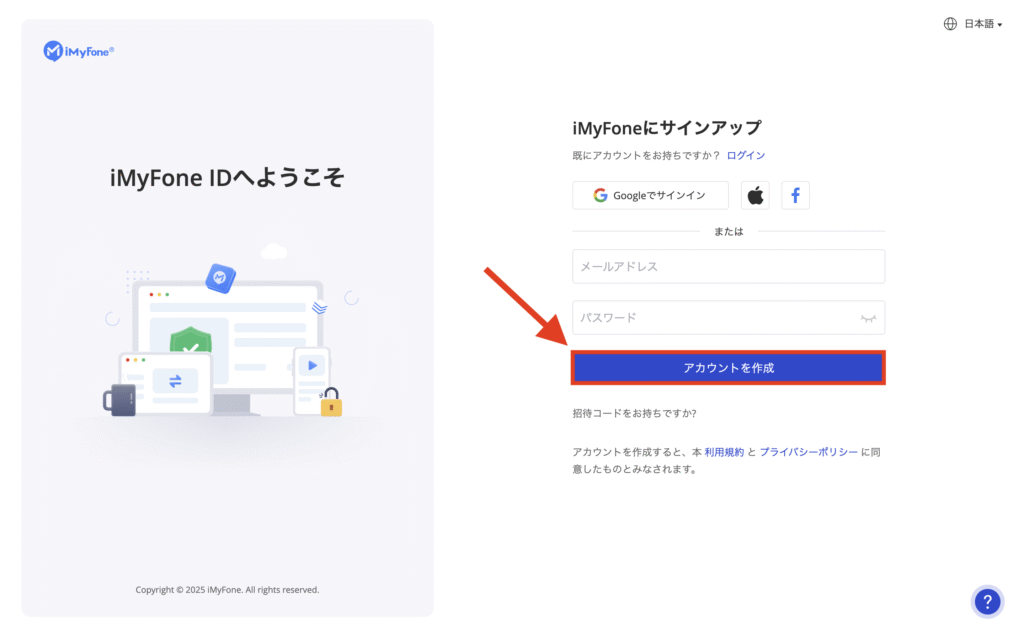Focus the メールアドレス input field

[x=728, y=267]
